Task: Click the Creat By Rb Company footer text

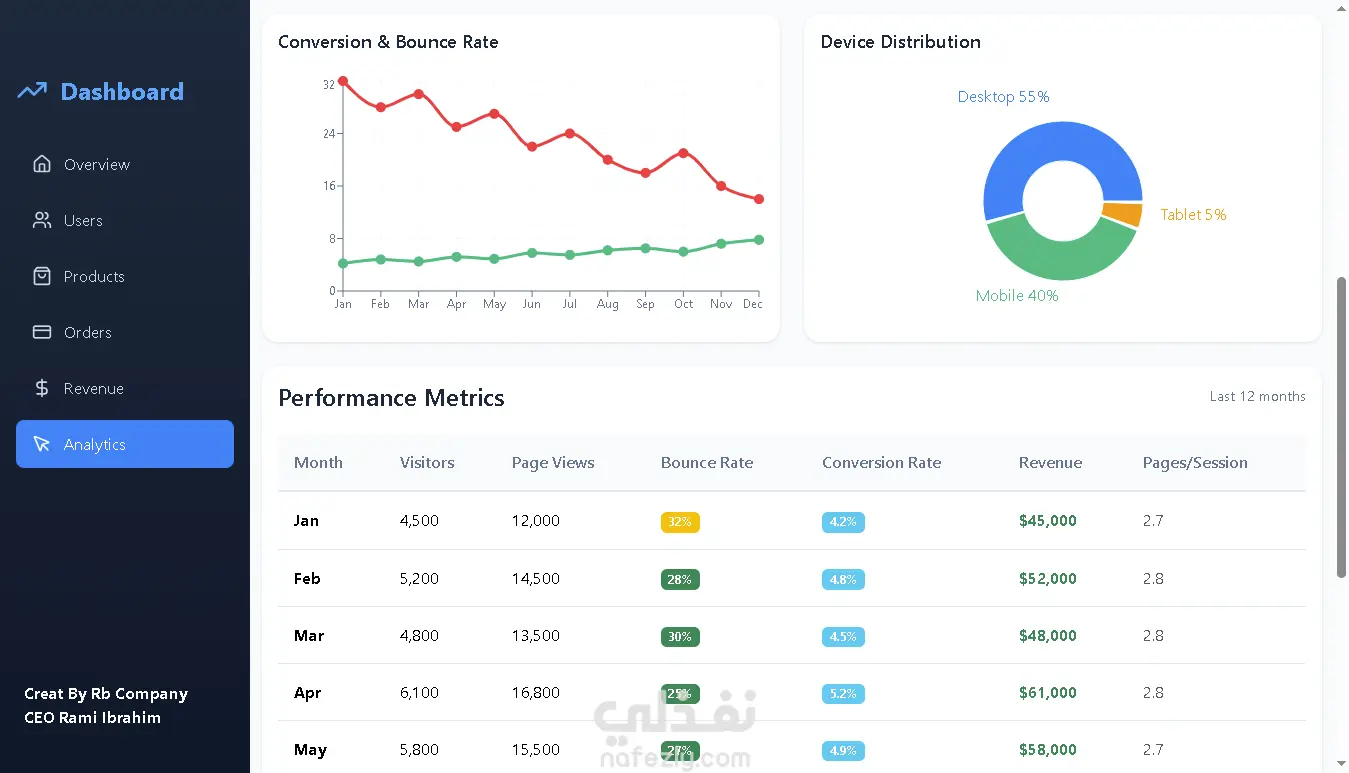Action: click(x=106, y=694)
